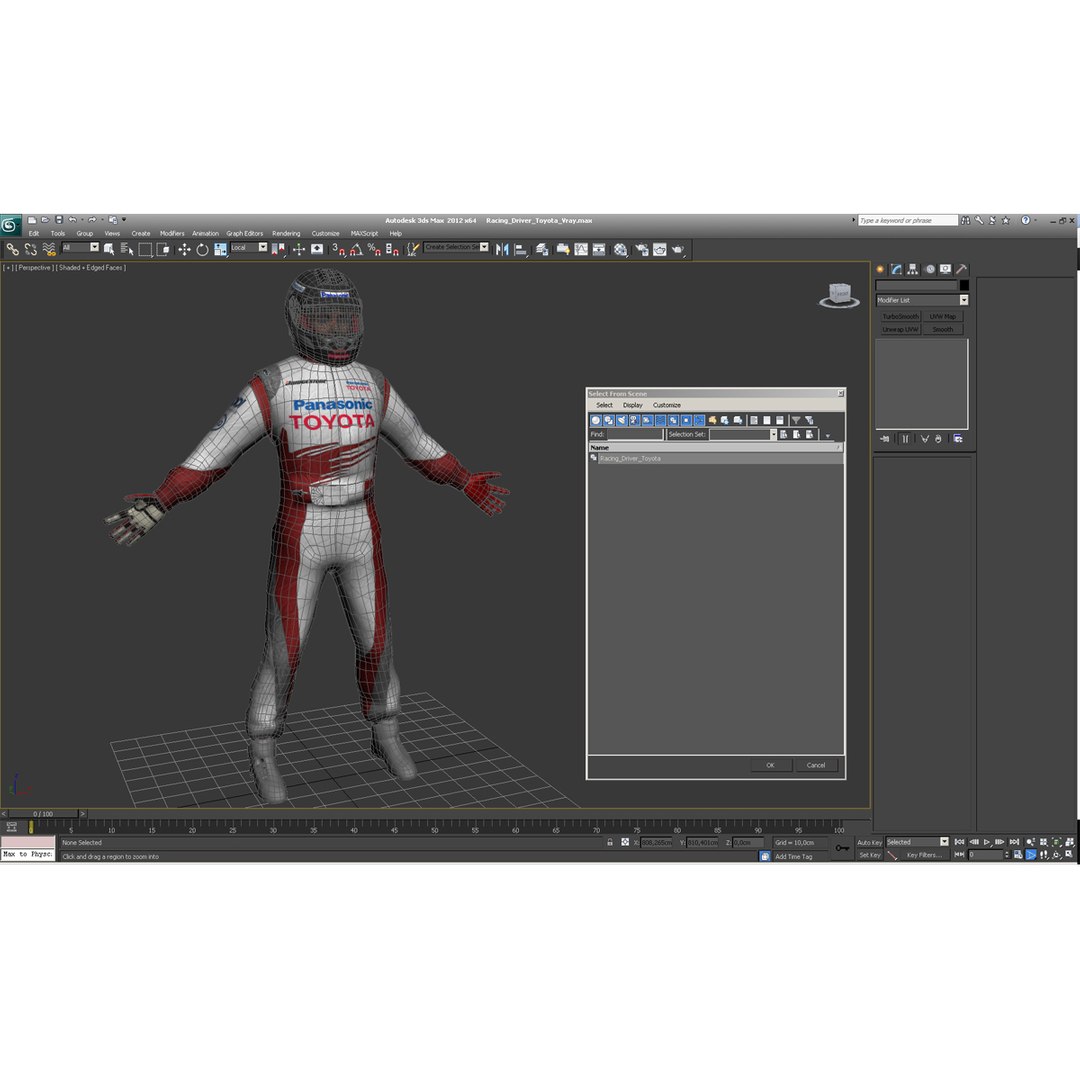Screen dimensions: 1080x1080
Task: Click the object color swatch
Action: [964, 285]
